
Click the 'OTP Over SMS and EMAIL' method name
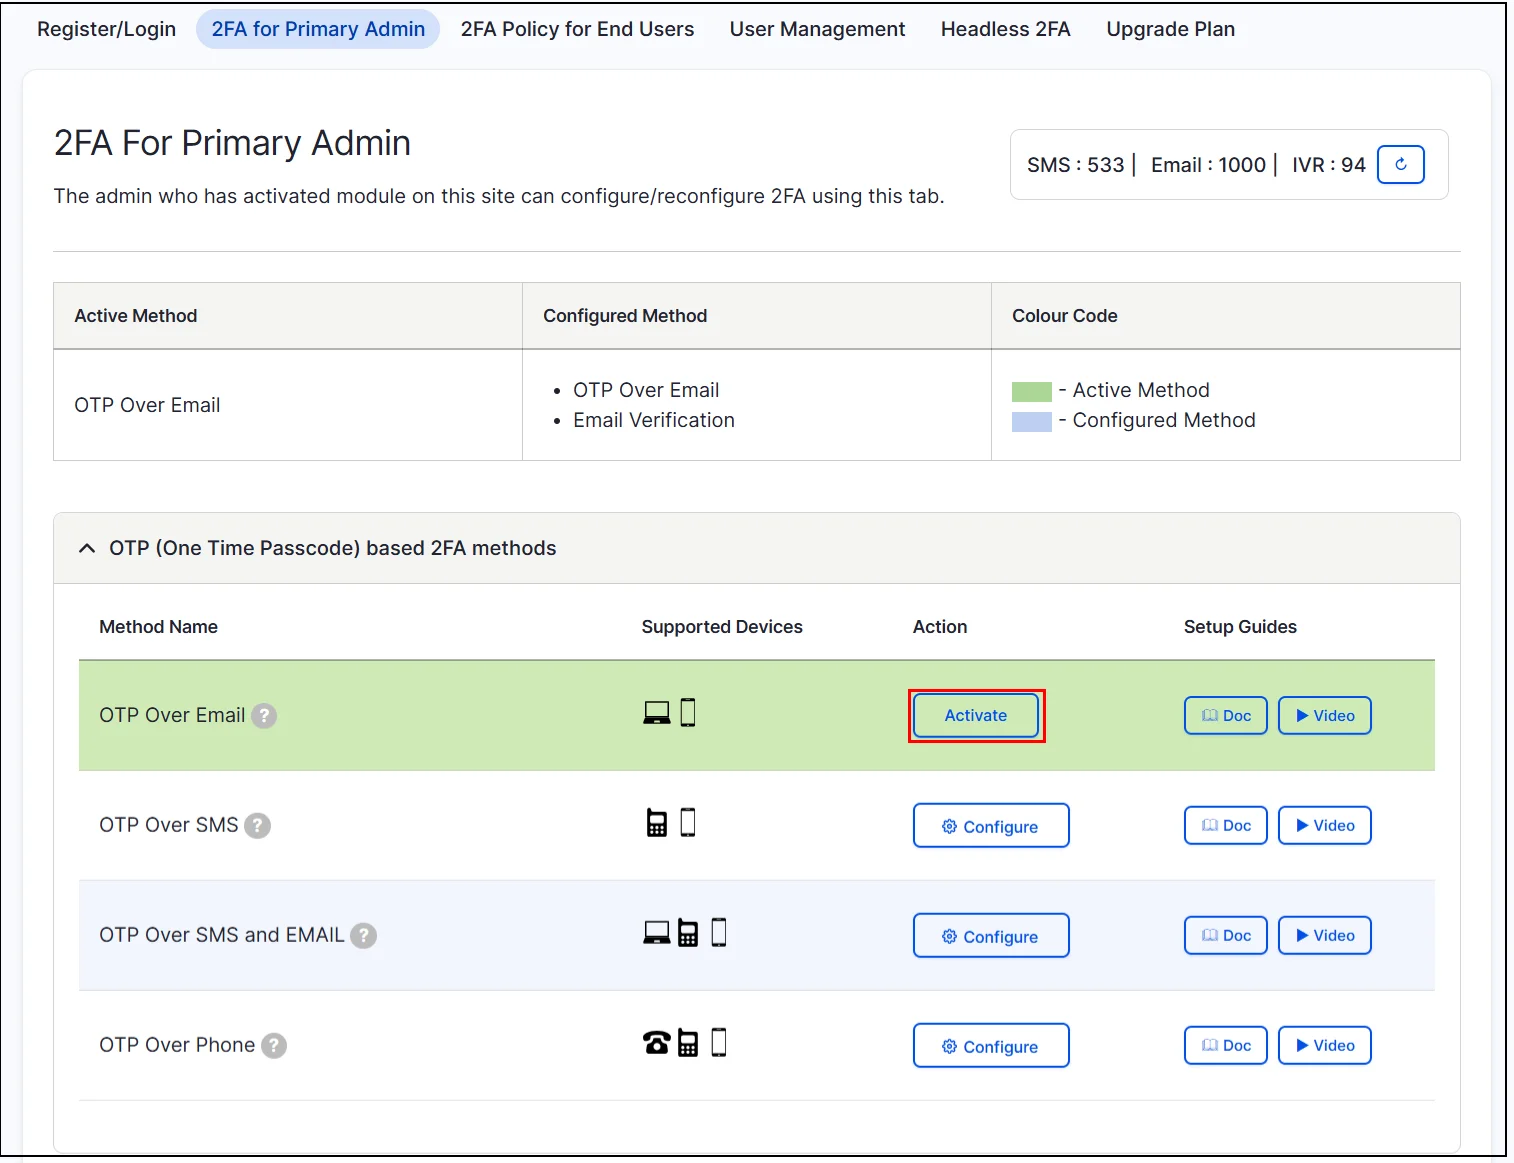[221, 935]
